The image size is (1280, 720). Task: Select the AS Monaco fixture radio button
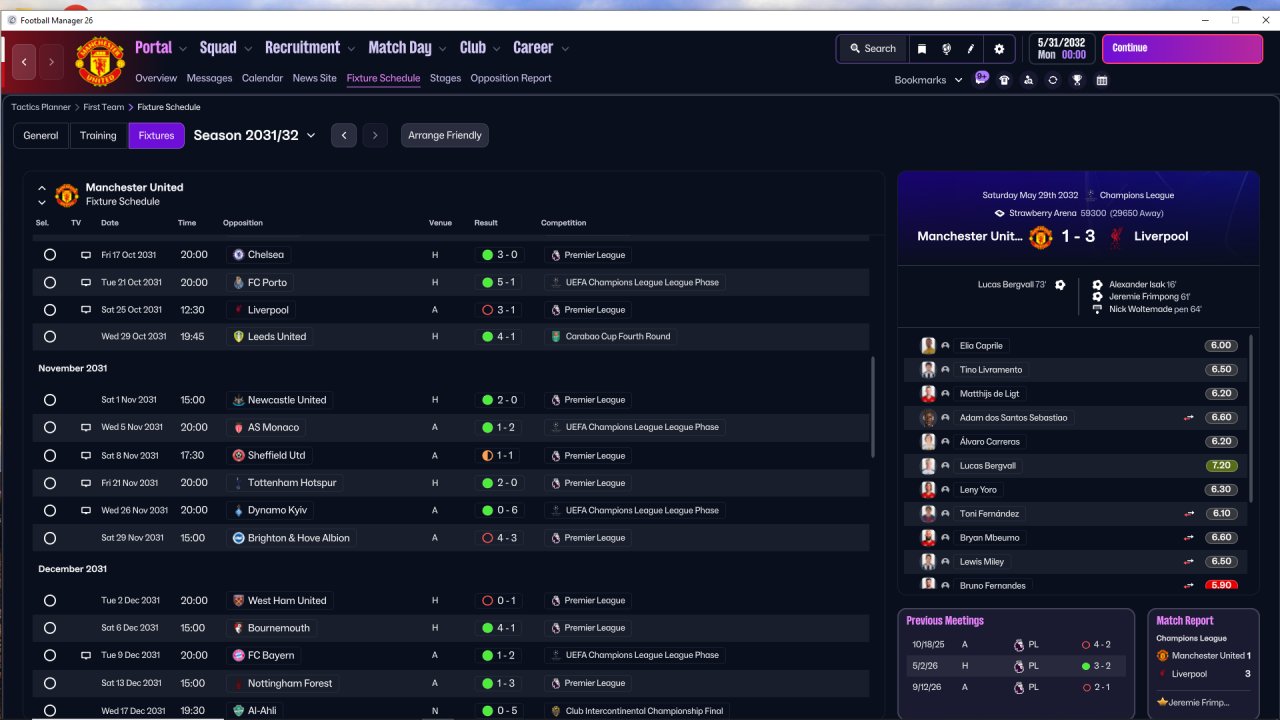click(x=50, y=427)
